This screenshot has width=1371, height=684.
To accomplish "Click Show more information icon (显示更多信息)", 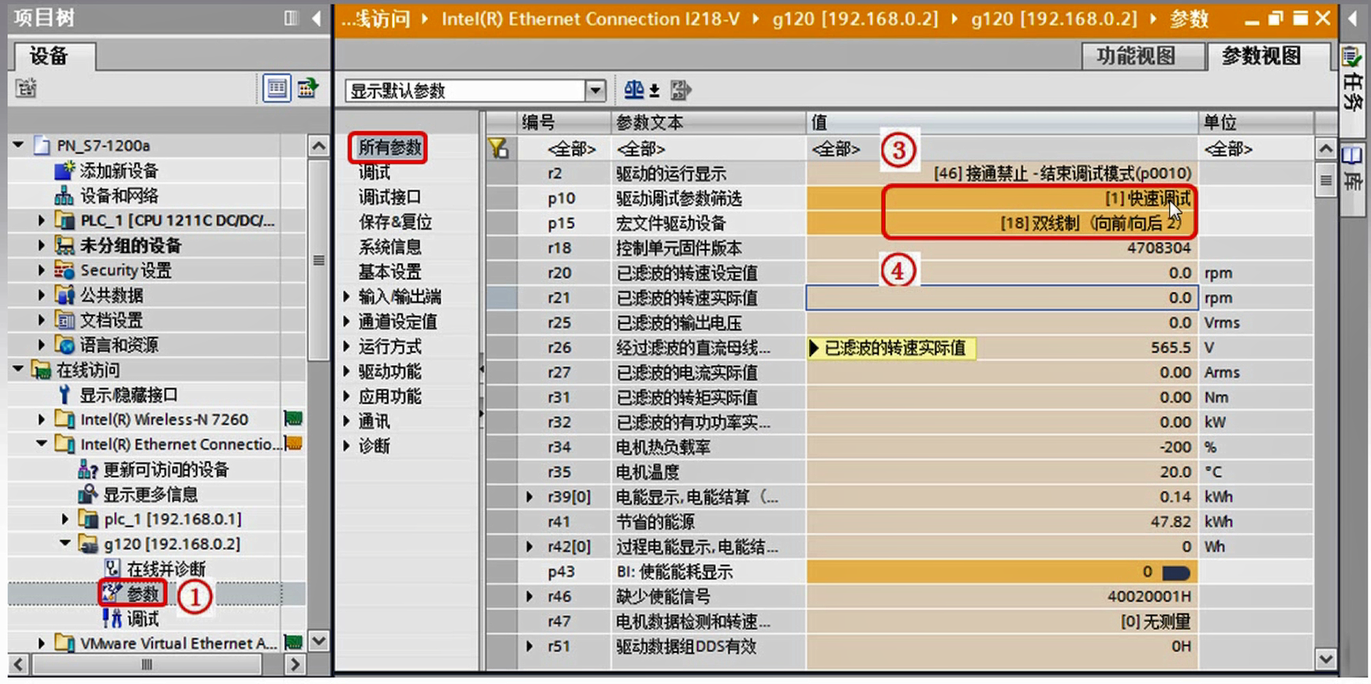I will pyautogui.click(x=89, y=495).
